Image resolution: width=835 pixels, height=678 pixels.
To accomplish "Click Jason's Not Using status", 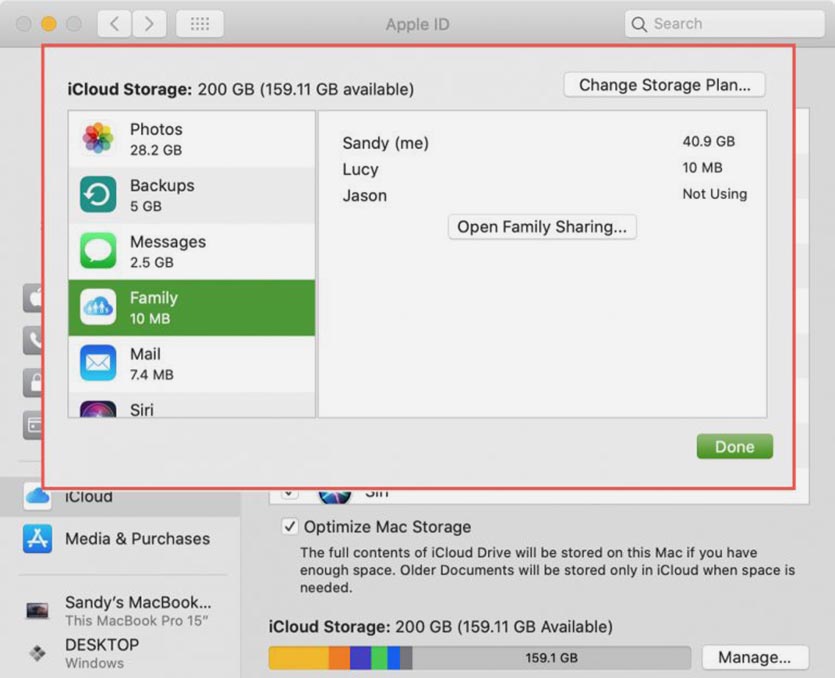I will pyautogui.click(x=715, y=194).
